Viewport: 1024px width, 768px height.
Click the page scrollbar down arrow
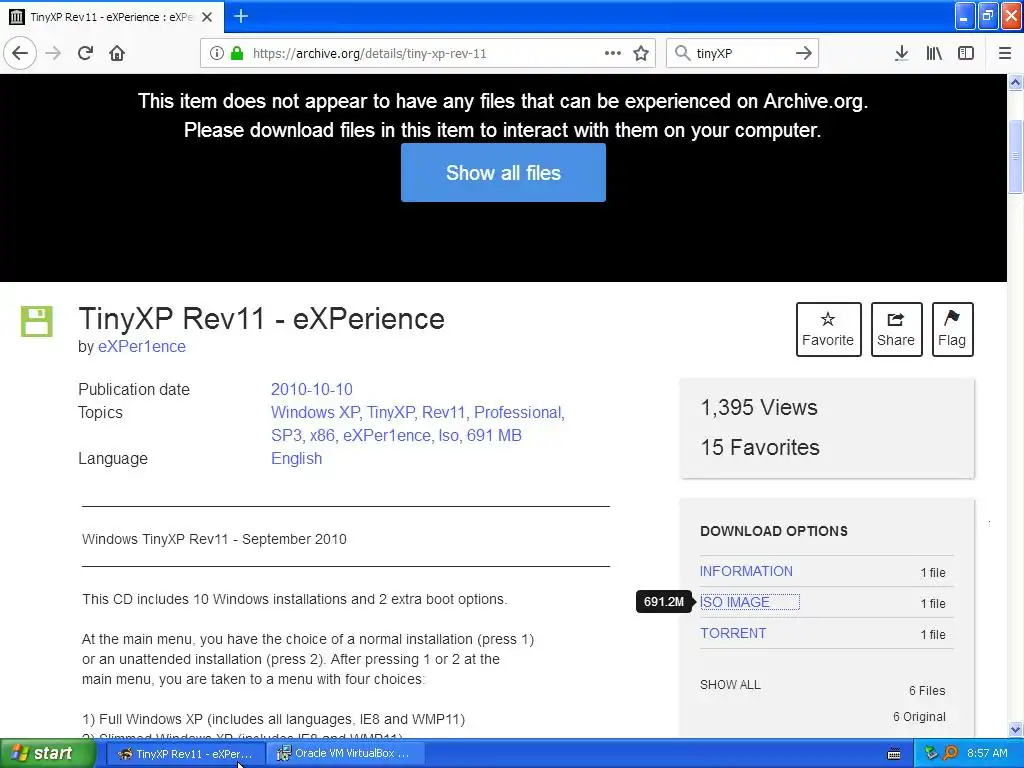coord(1016,729)
